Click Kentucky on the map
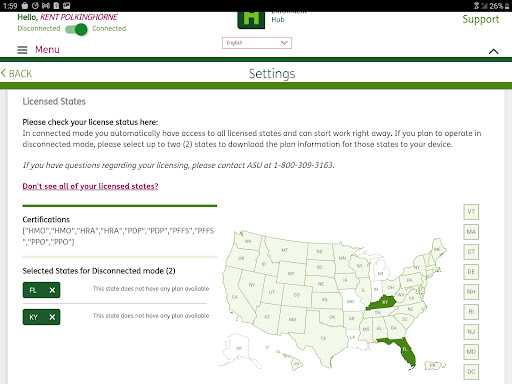The width and height of the screenshot is (512, 384). 384,303
